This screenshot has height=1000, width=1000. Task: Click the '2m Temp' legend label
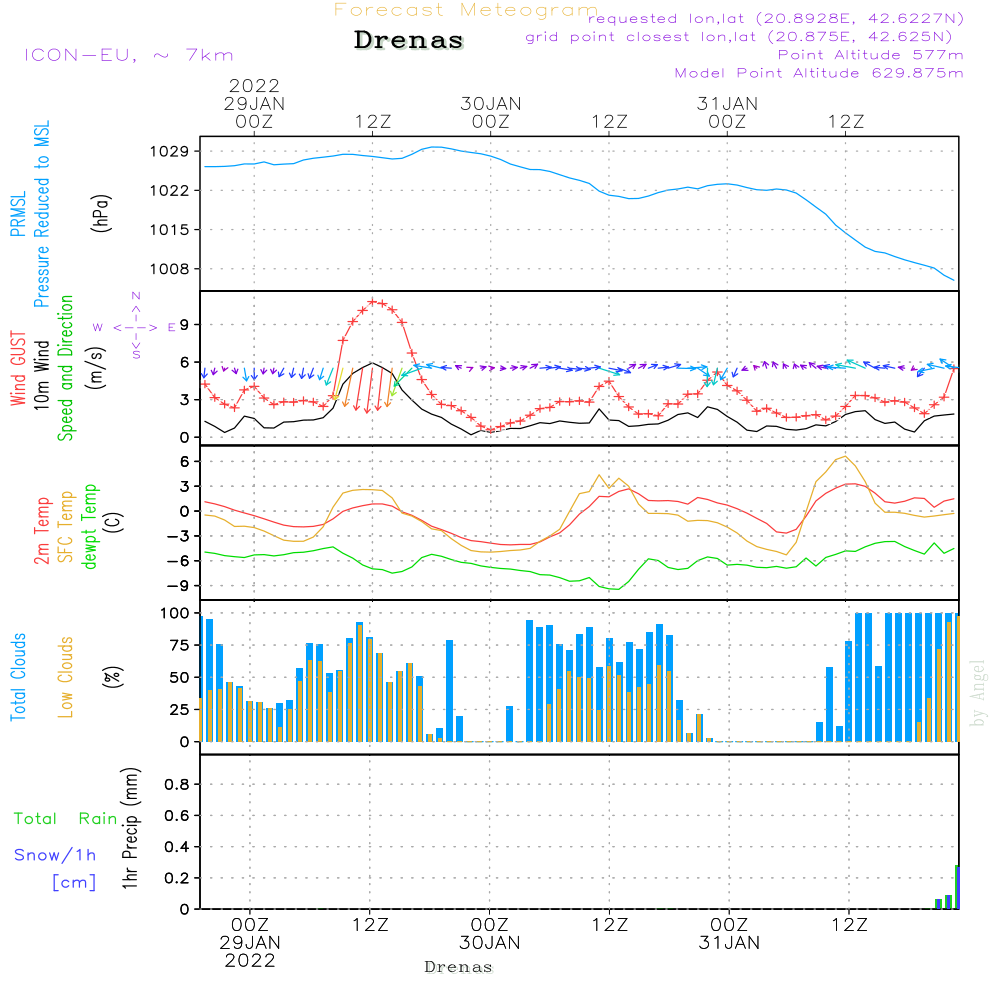41,531
